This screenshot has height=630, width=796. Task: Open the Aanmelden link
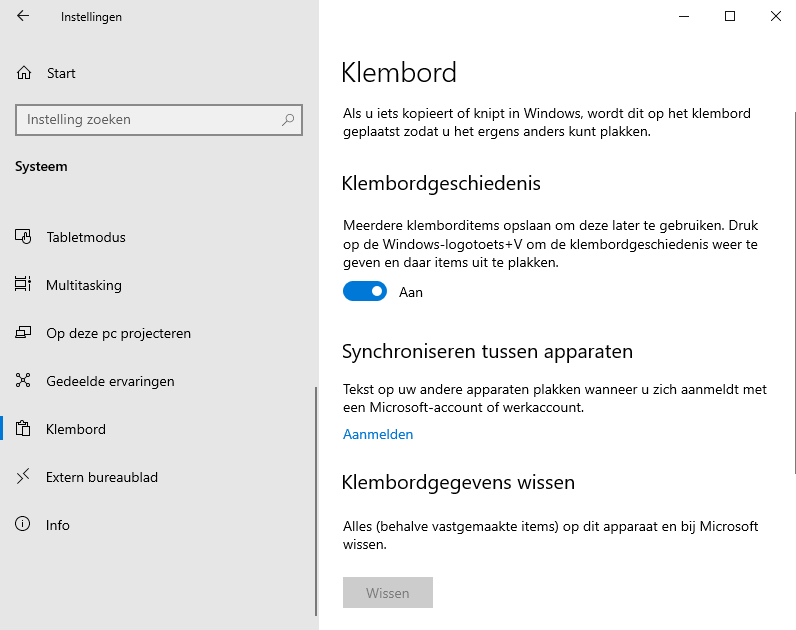click(x=378, y=434)
